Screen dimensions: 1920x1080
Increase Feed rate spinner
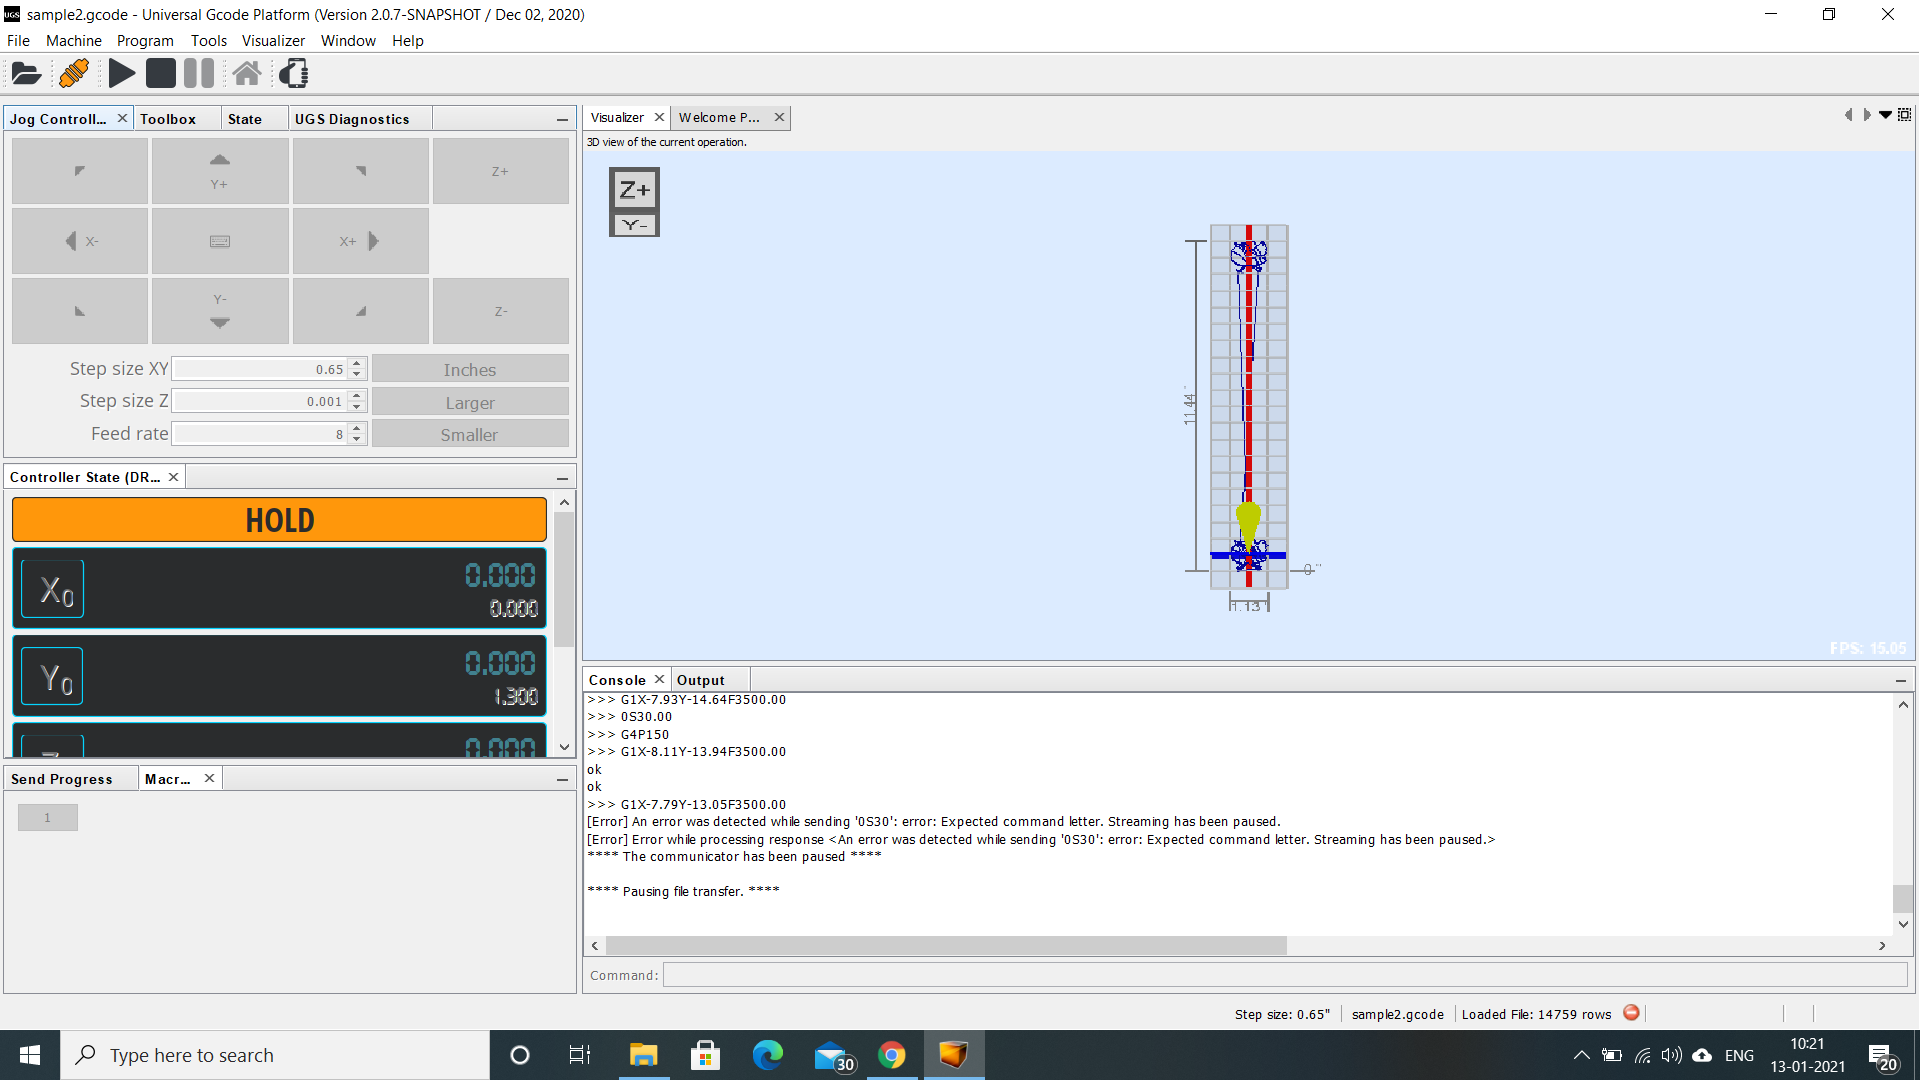[357, 428]
